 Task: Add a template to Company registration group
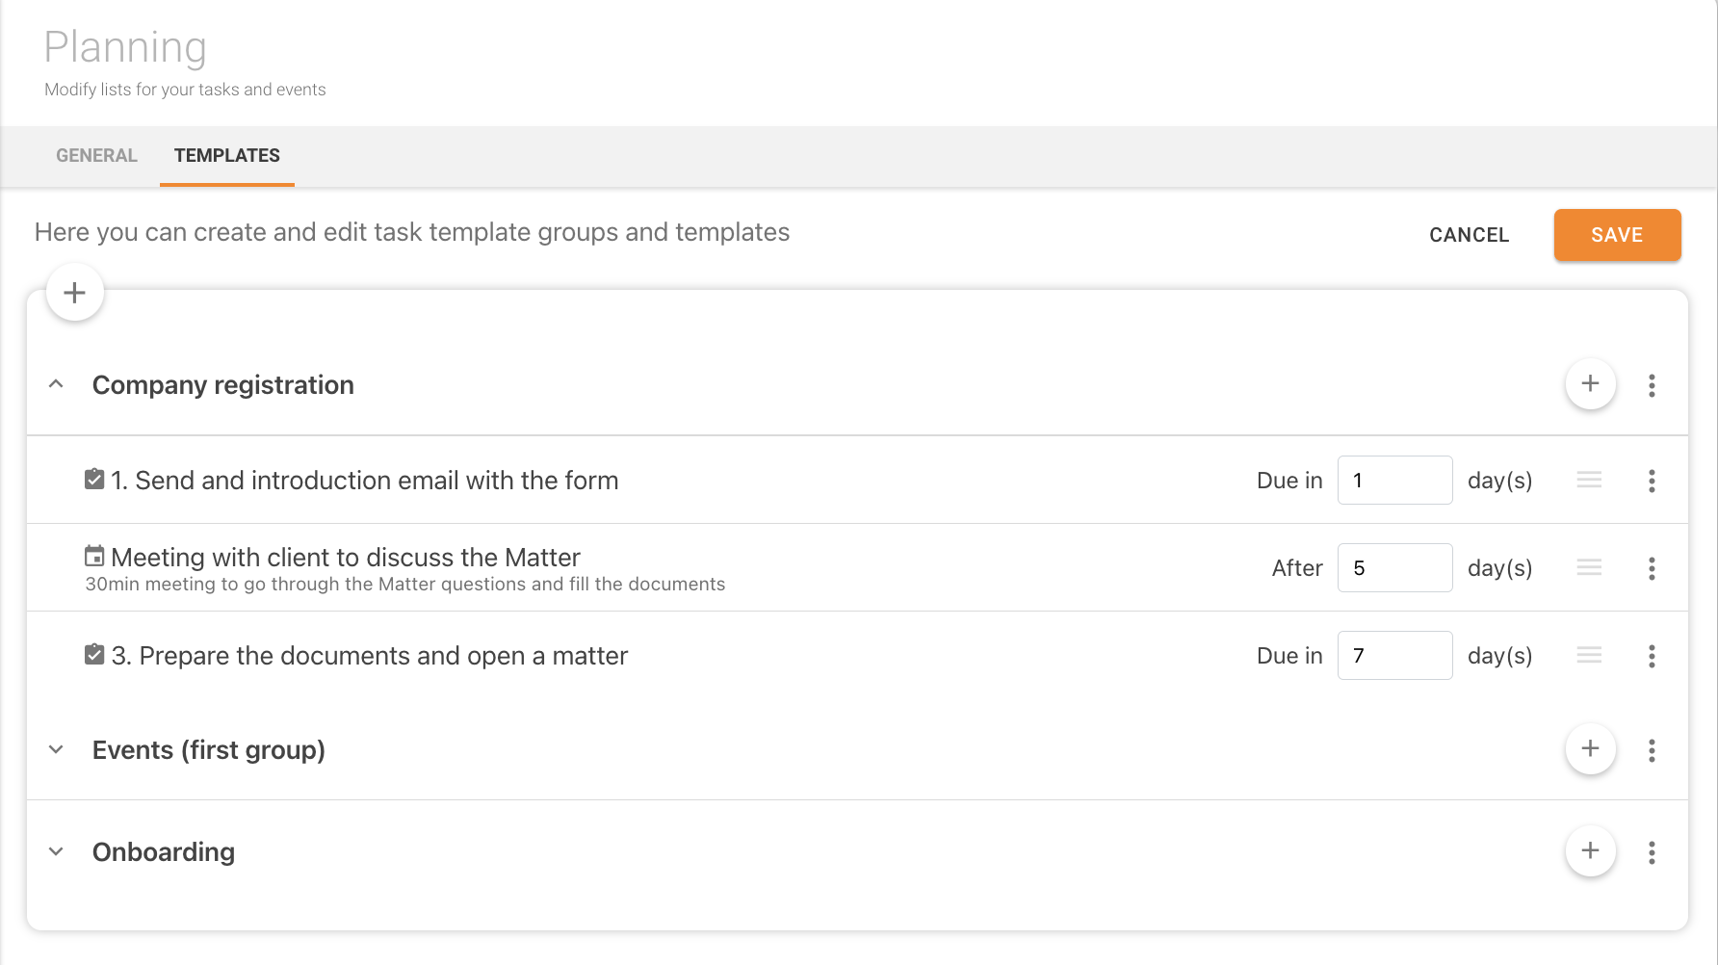(x=1590, y=384)
